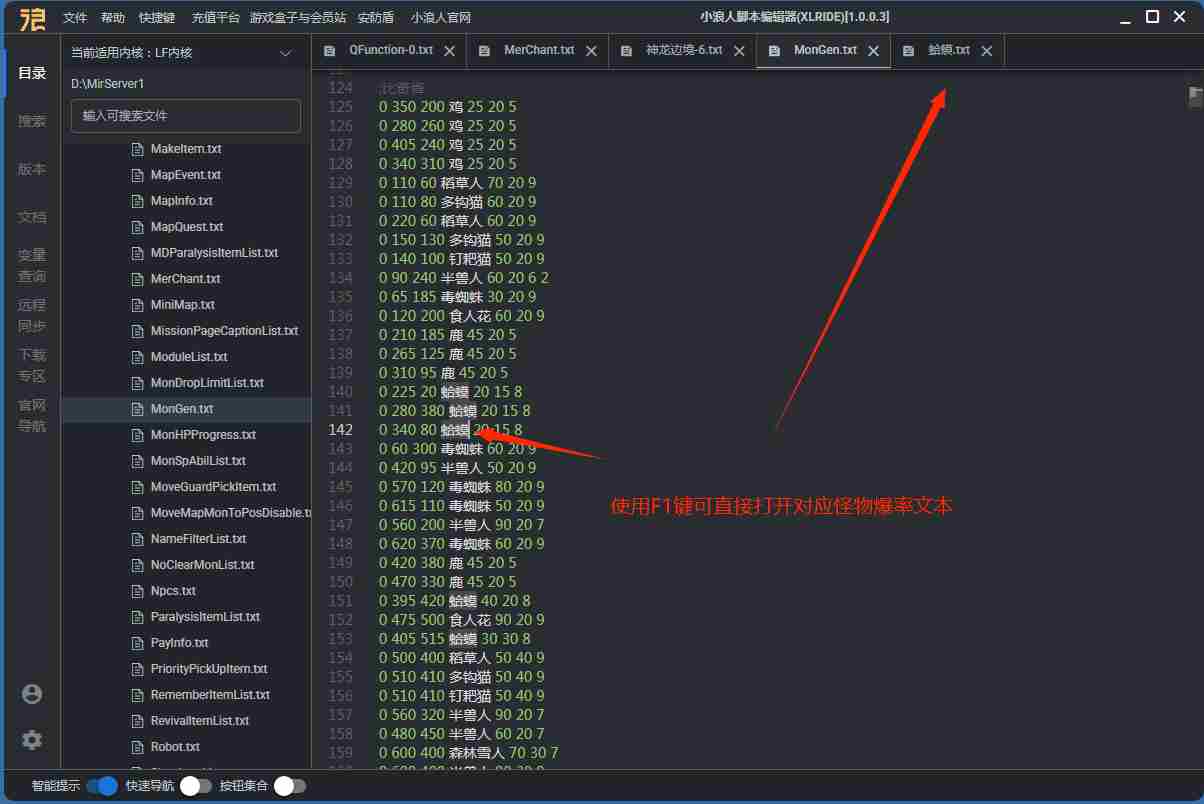Disable the 智能提示 toggle
The width and height of the screenshot is (1204, 804).
(101, 786)
